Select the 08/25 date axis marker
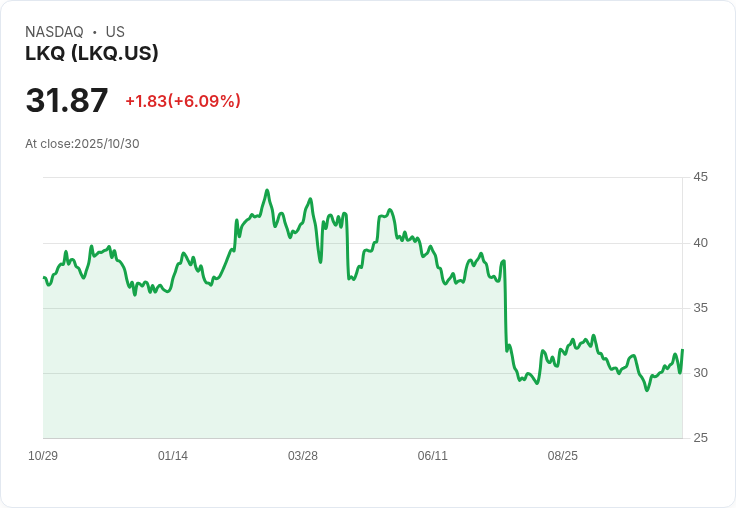Image resolution: width=736 pixels, height=508 pixels. point(562,455)
